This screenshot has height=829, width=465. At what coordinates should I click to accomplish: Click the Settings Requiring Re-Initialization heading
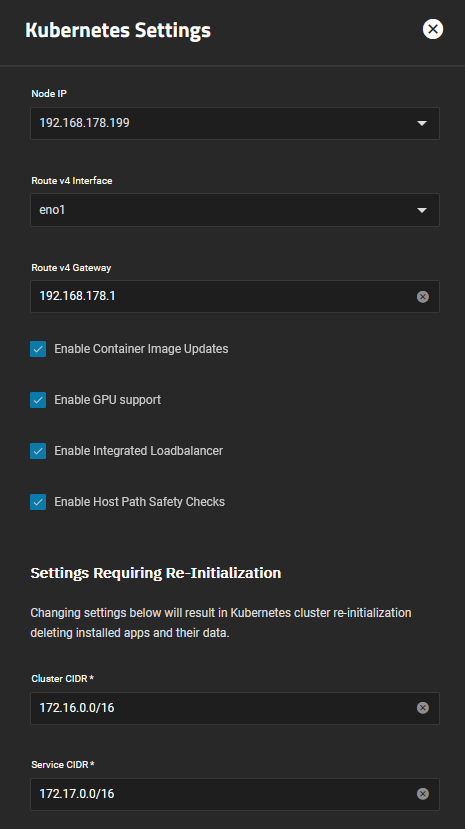[156, 573]
